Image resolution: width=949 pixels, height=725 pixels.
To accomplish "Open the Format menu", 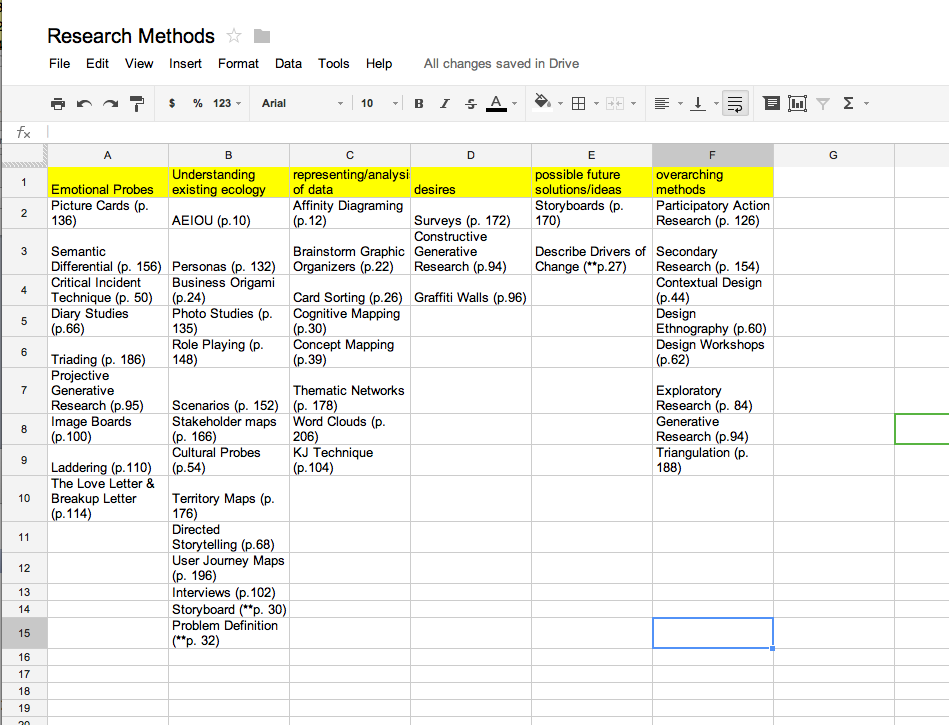I will tap(238, 63).
